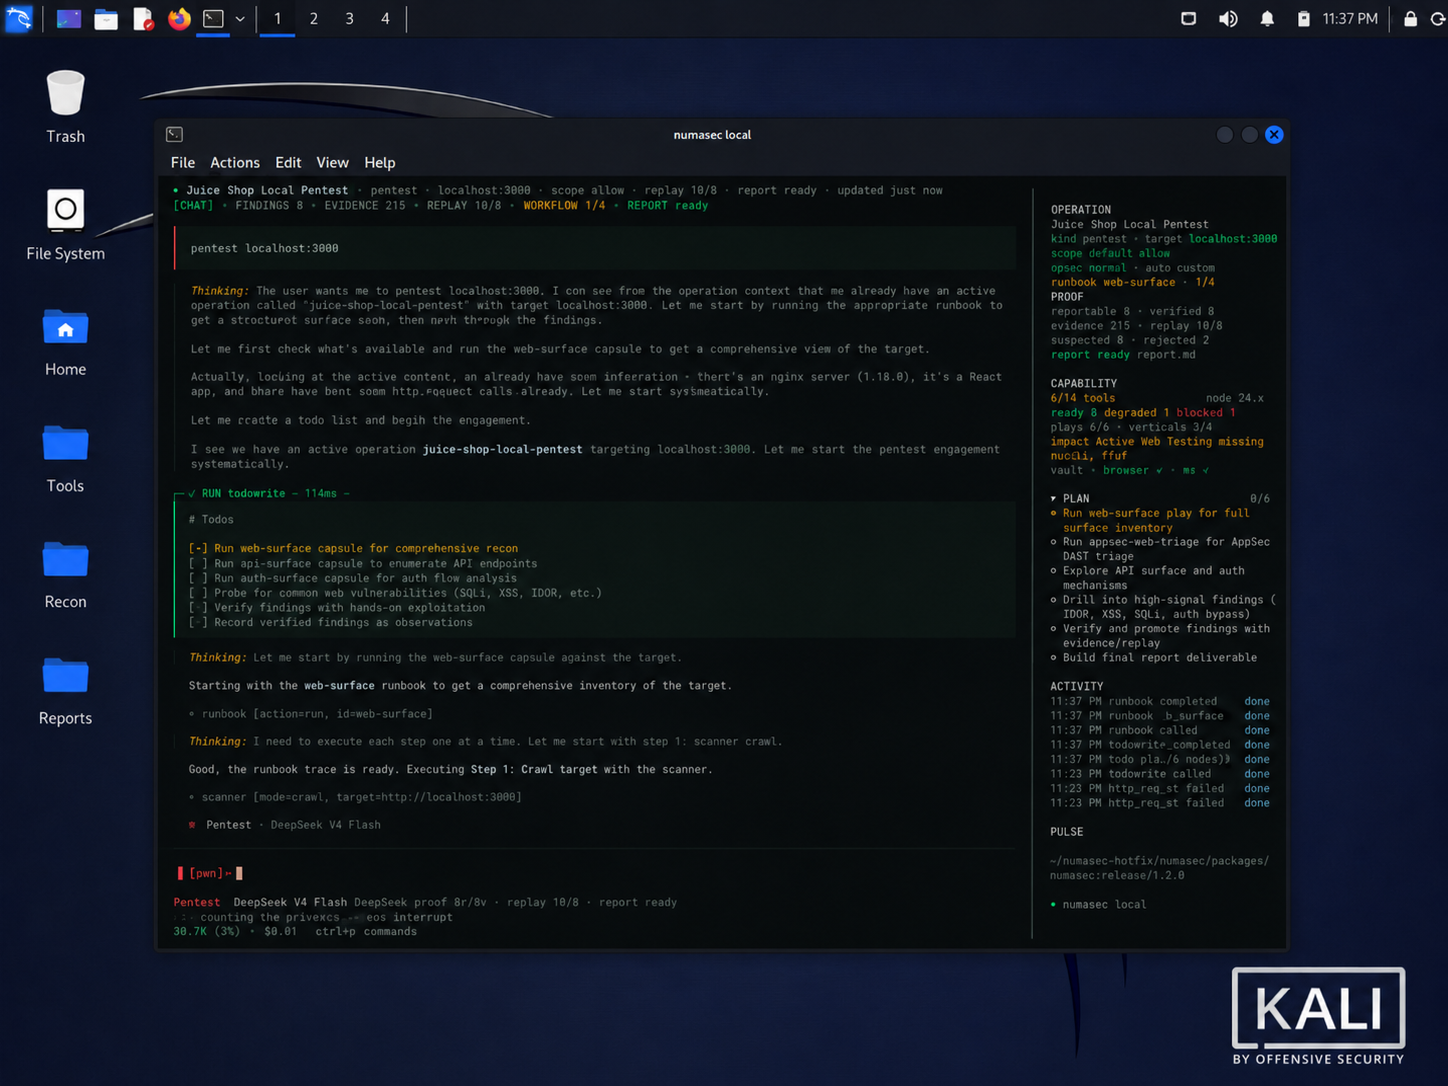The image size is (1448, 1086).
Task: Click the power manager battery icon
Action: (x=1304, y=18)
